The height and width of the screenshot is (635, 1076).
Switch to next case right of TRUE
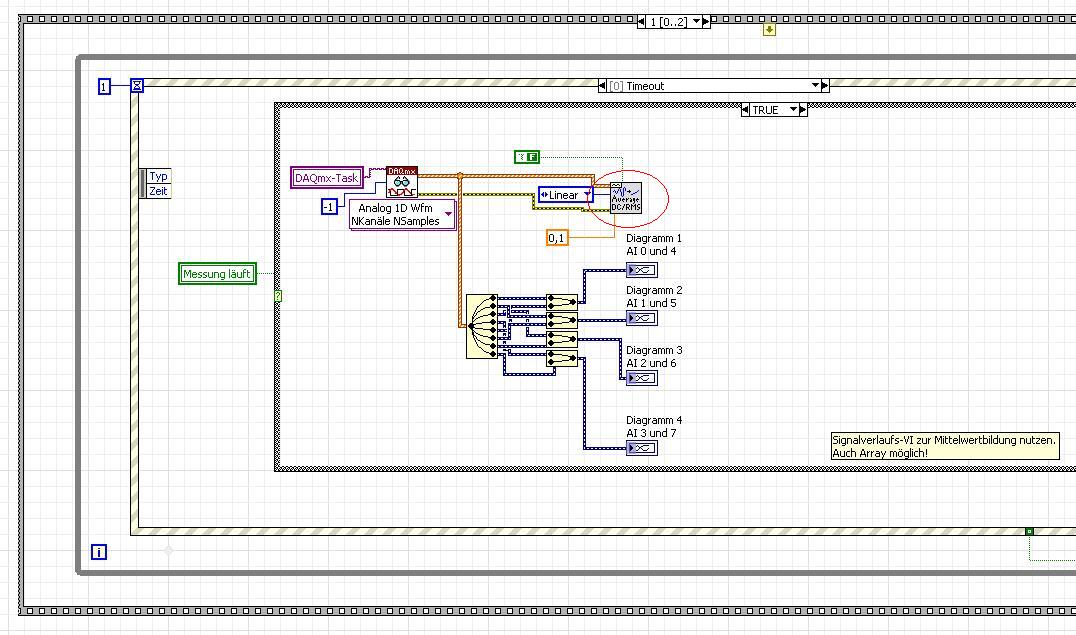pos(804,110)
